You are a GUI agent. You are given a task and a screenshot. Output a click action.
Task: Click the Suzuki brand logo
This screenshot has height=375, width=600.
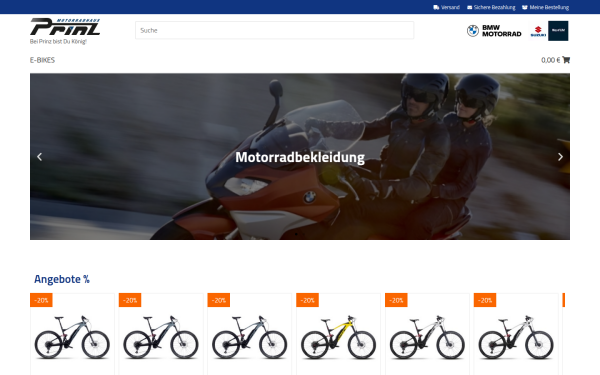point(538,31)
